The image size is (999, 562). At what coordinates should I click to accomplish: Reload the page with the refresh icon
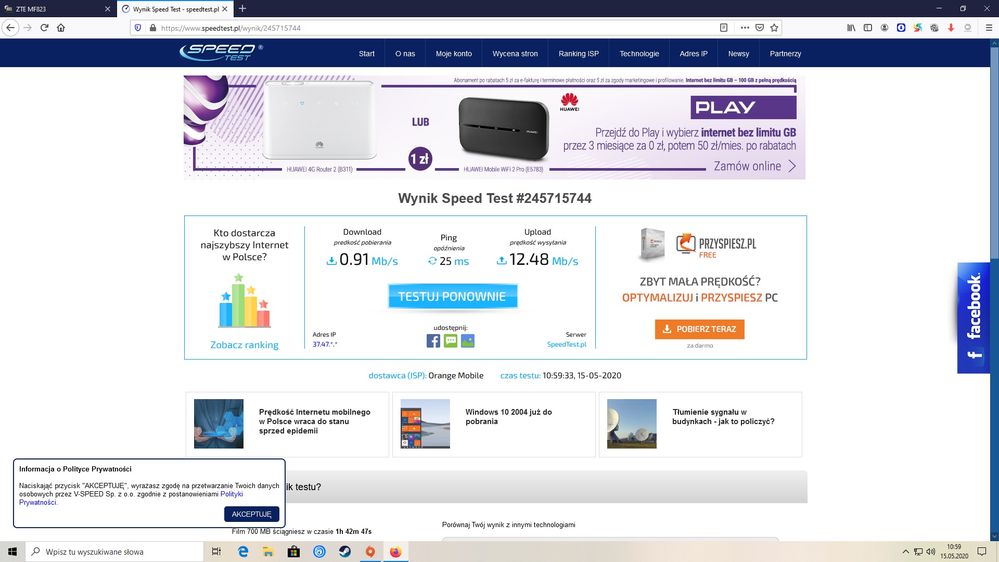(44, 27)
